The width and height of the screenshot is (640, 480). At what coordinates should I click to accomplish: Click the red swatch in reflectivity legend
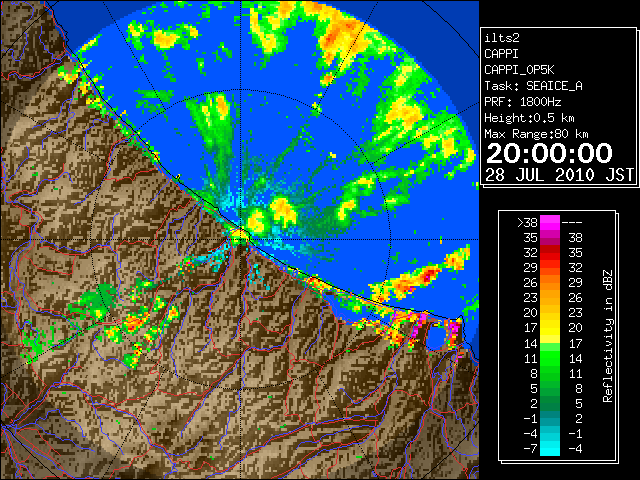(550, 253)
